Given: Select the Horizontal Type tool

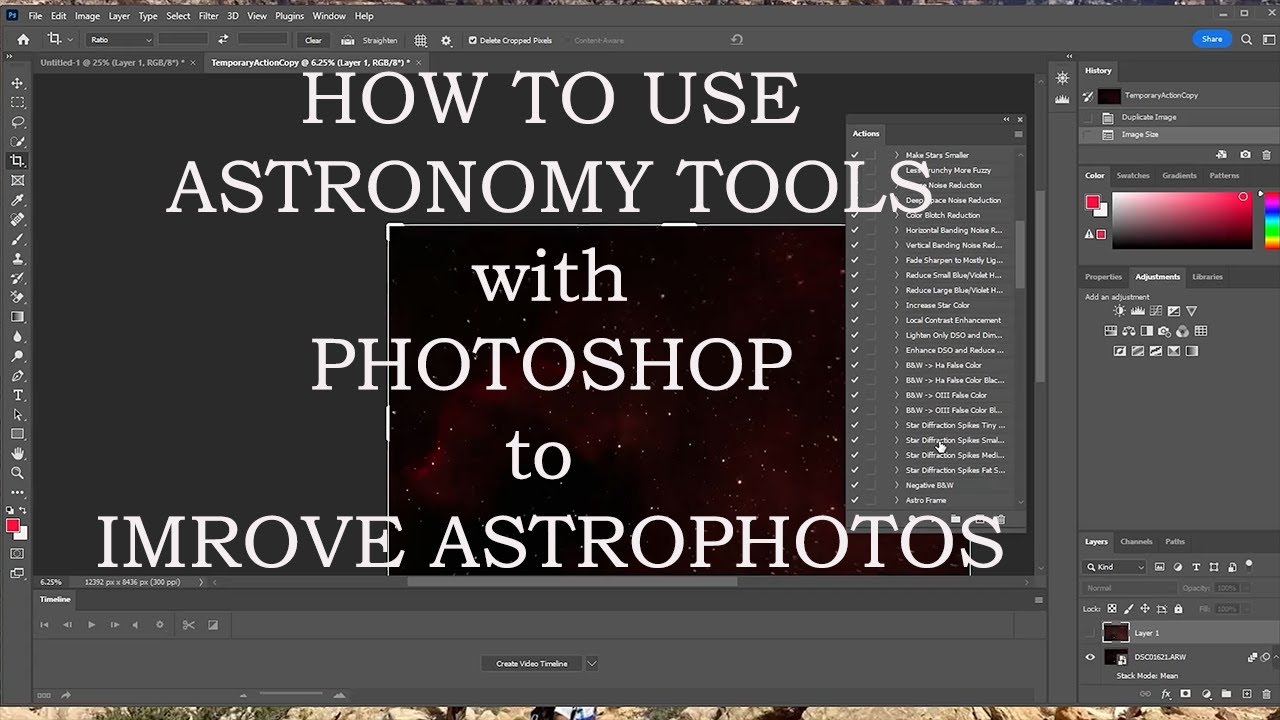Looking at the screenshot, I should (17, 395).
